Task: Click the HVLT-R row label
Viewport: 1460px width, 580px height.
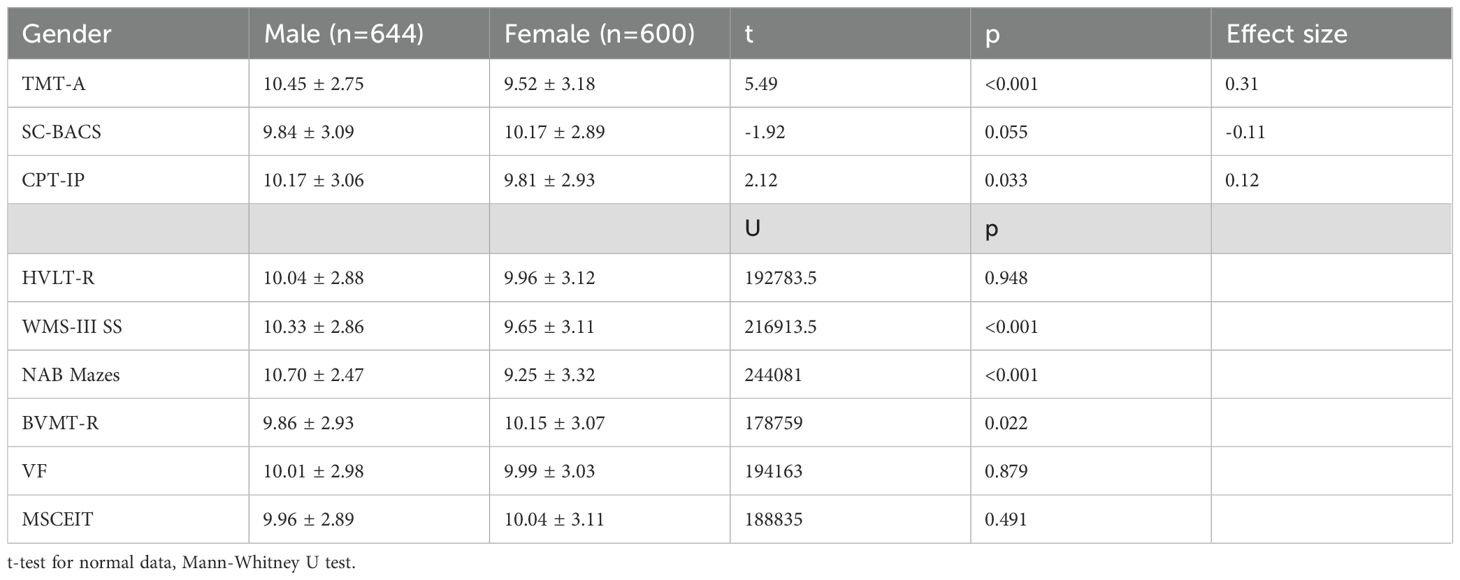Action: (x=52, y=278)
